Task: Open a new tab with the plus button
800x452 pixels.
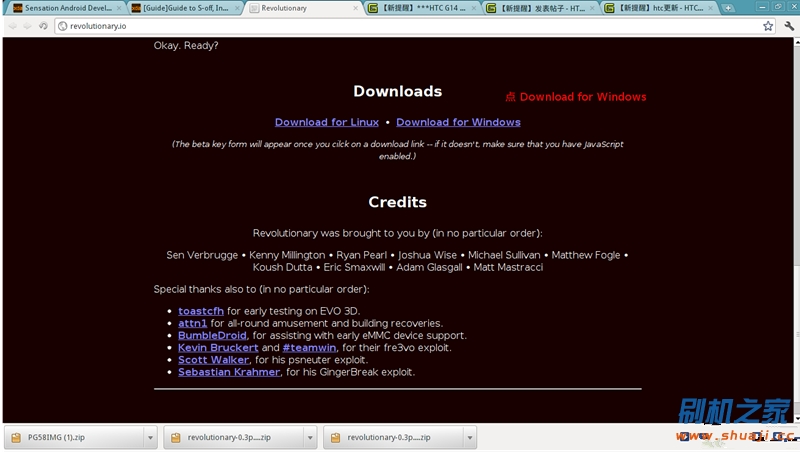Action: coord(728,8)
